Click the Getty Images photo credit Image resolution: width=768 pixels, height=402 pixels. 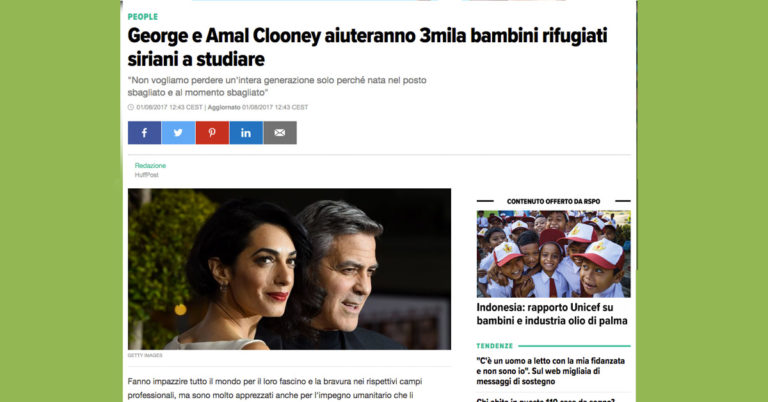click(144, 355)
